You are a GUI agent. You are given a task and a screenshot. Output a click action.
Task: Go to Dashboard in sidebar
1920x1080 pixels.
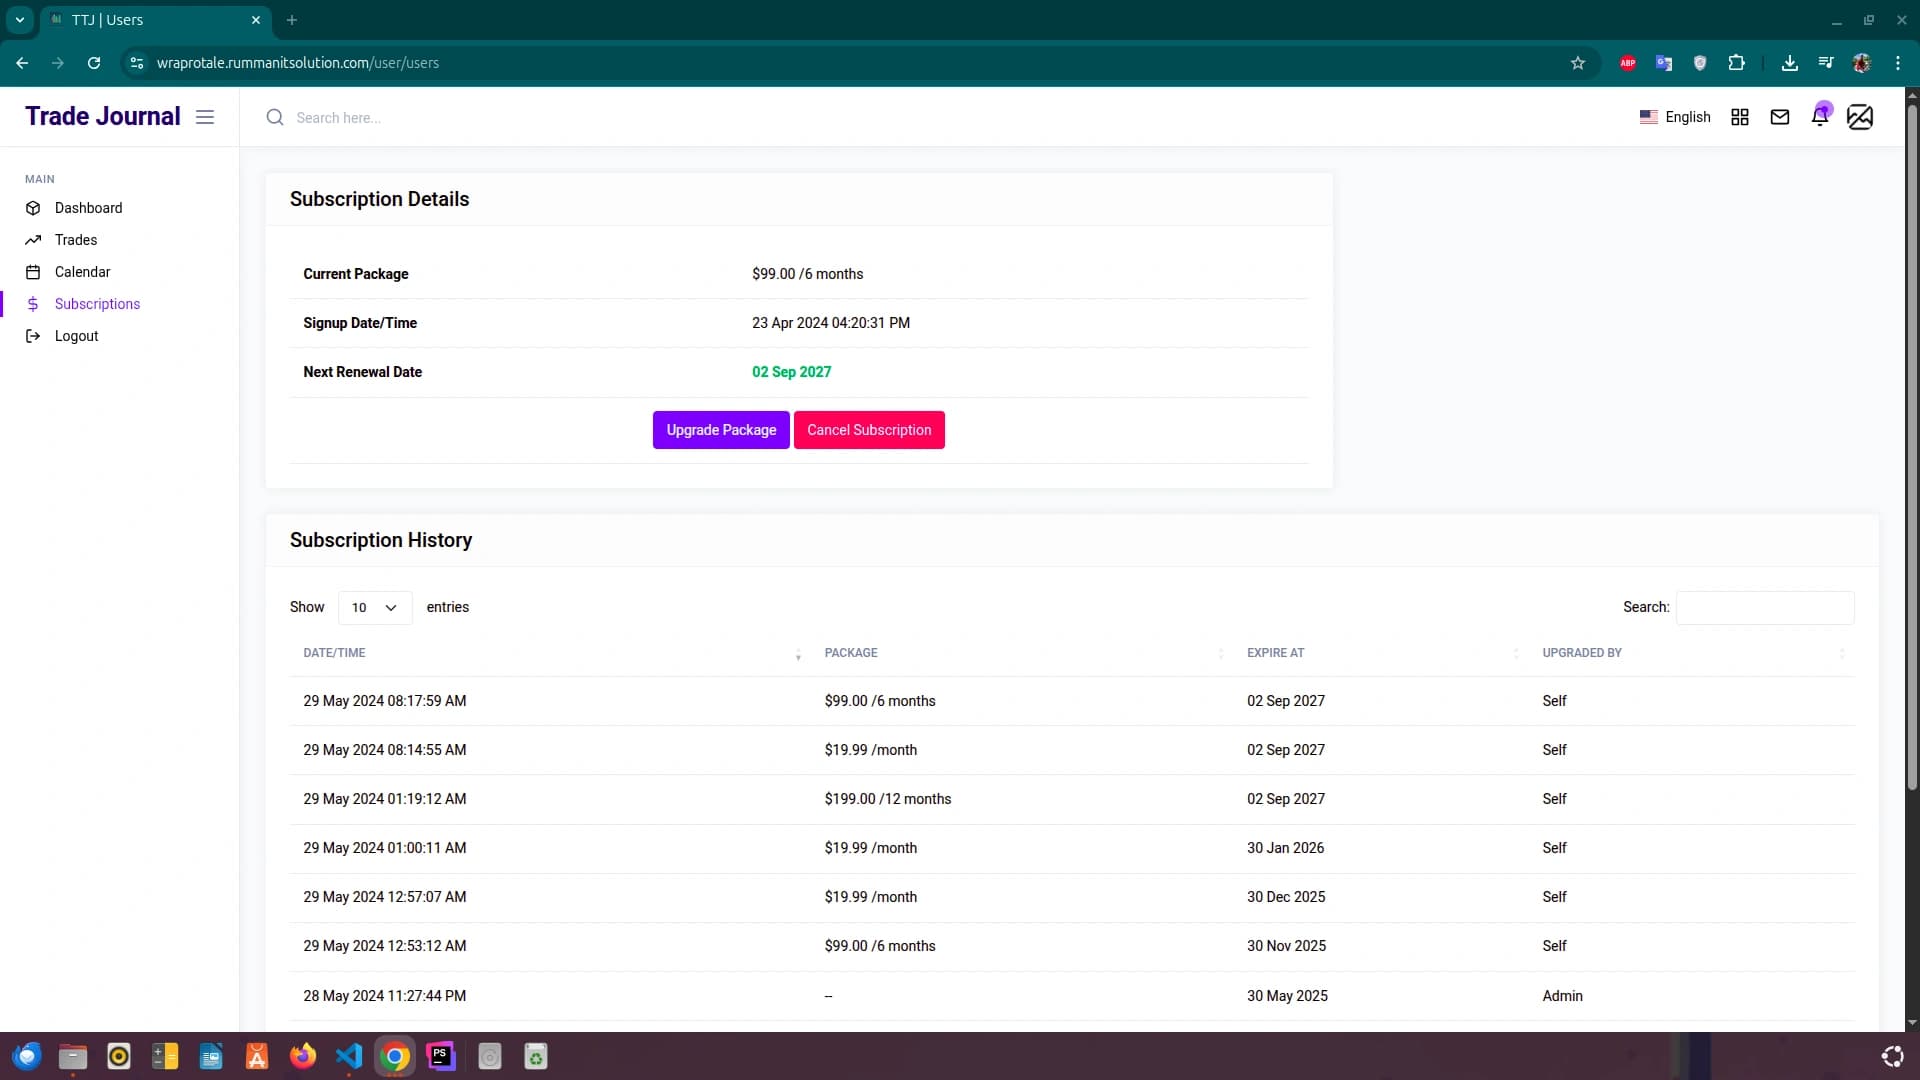tap(88, 208)
